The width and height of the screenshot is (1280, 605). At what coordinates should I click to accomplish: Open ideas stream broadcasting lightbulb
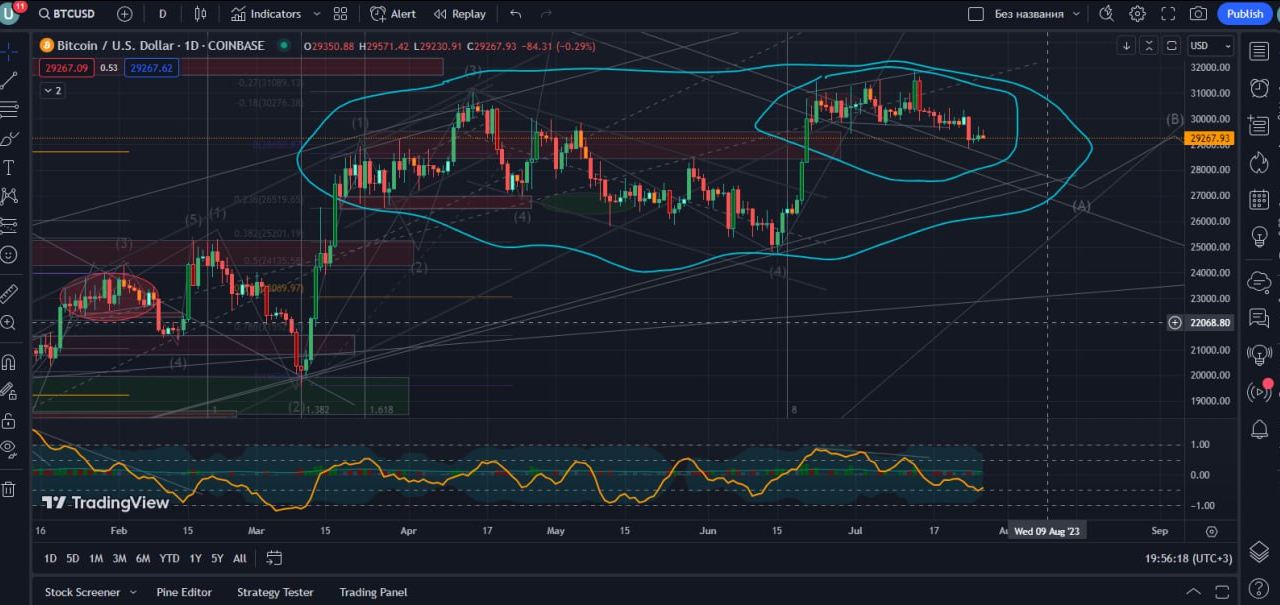coord(1259,354)
